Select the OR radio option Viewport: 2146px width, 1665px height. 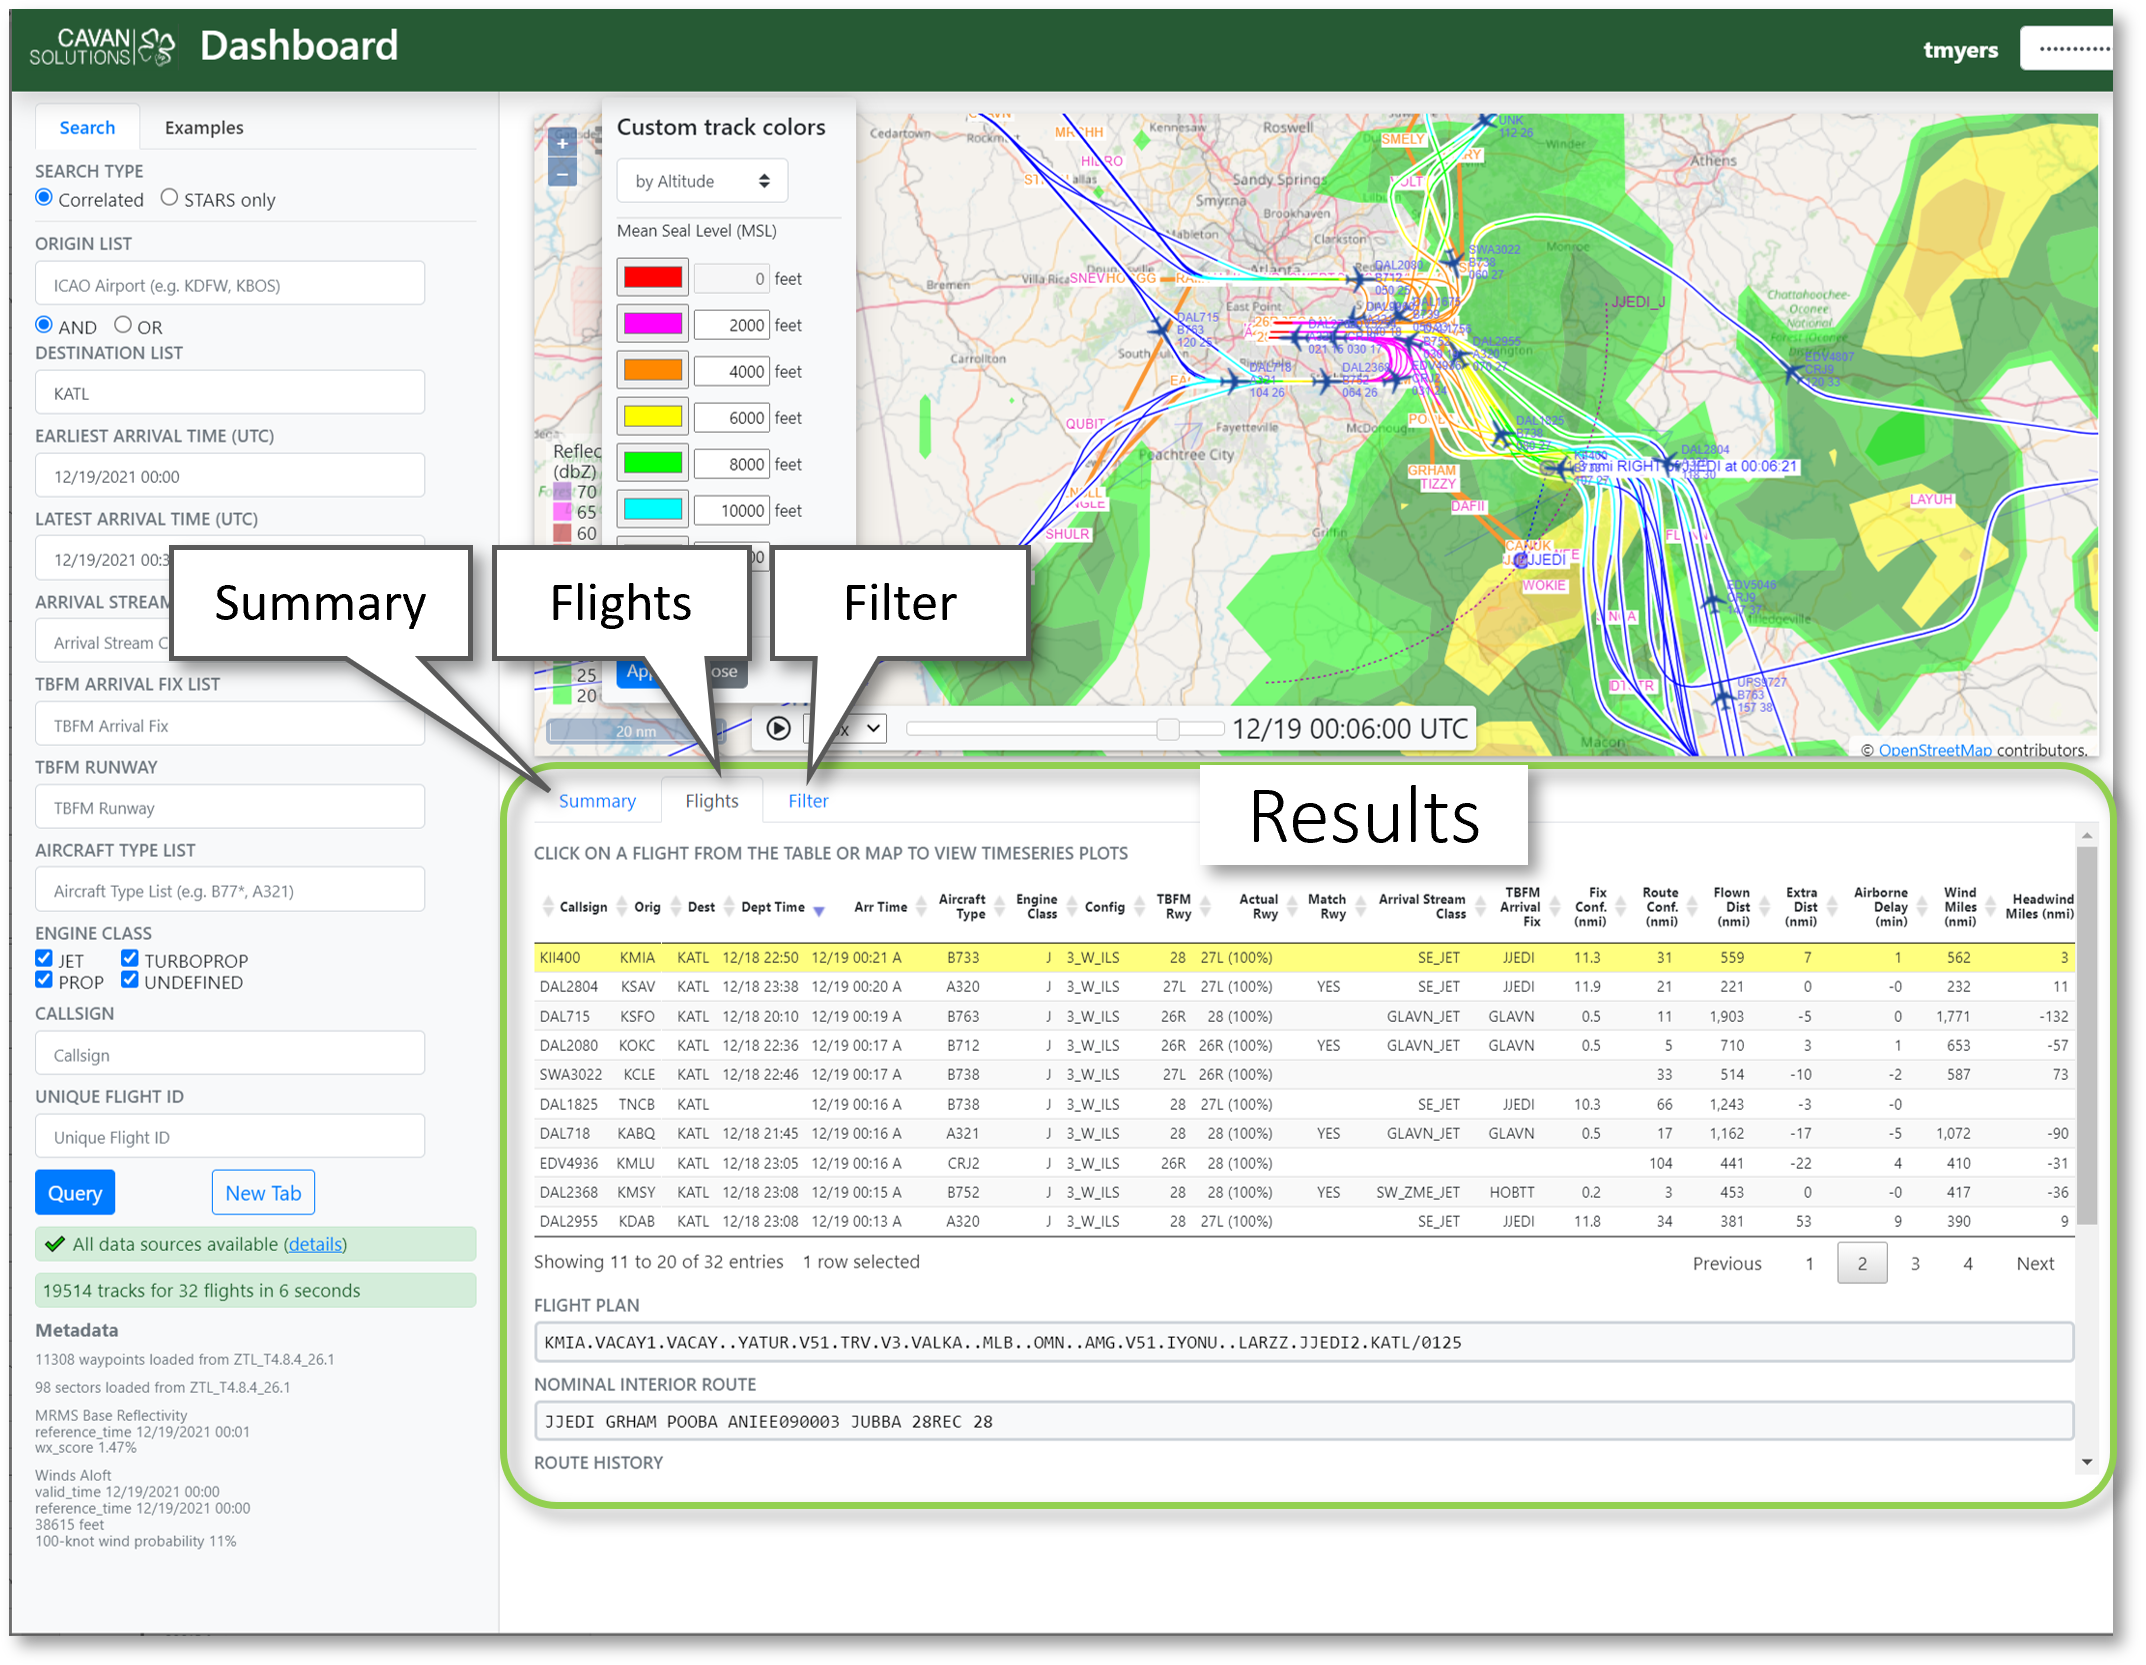123,325
